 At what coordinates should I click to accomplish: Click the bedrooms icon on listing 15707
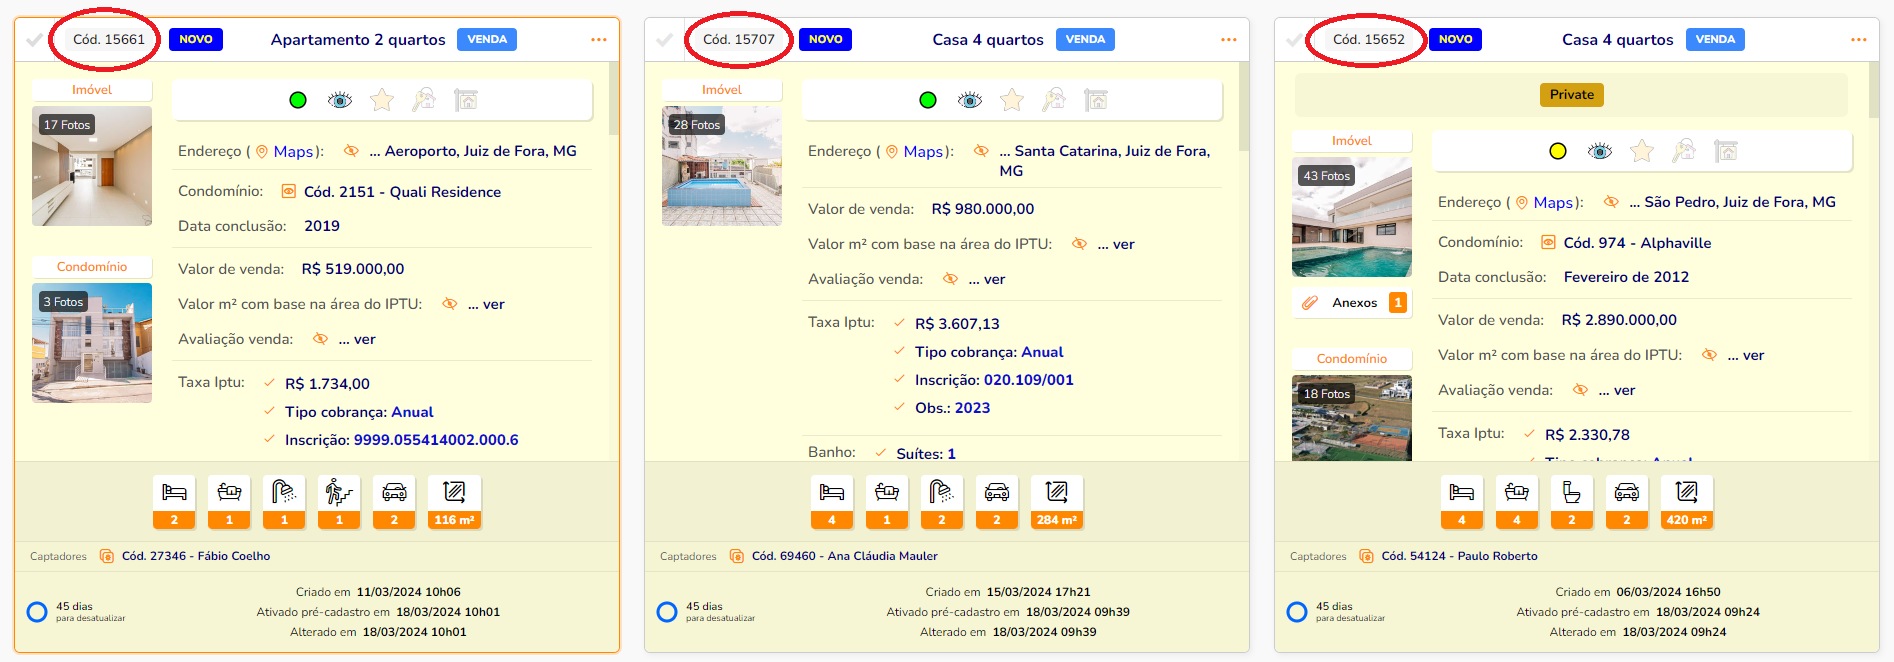(x=831, y=492)
